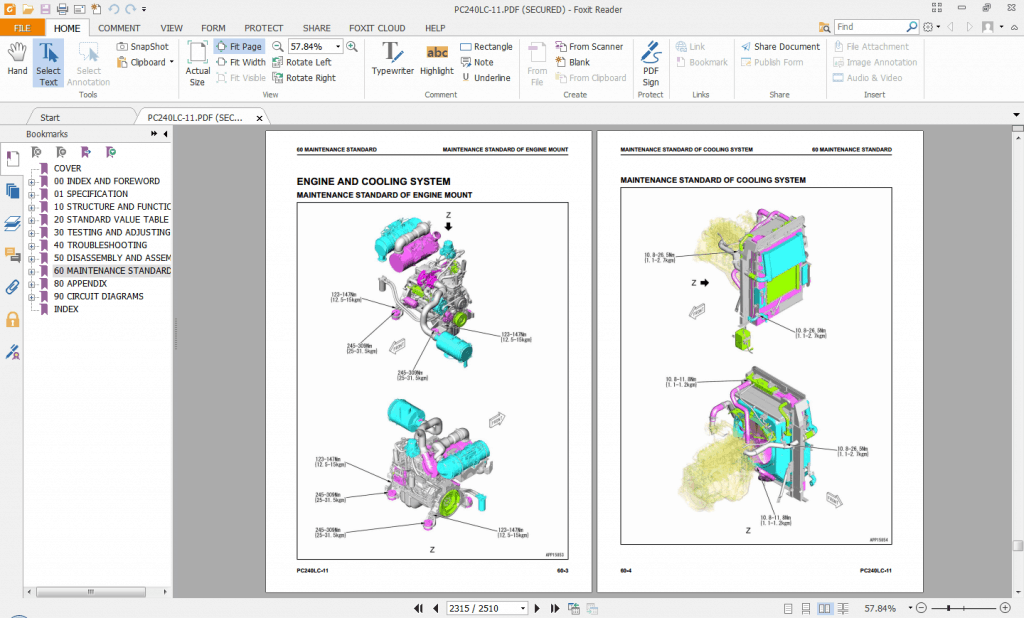The width and height of the screenshot is (1024, 618).
Task: Click the Find search field
Action: 871,27
